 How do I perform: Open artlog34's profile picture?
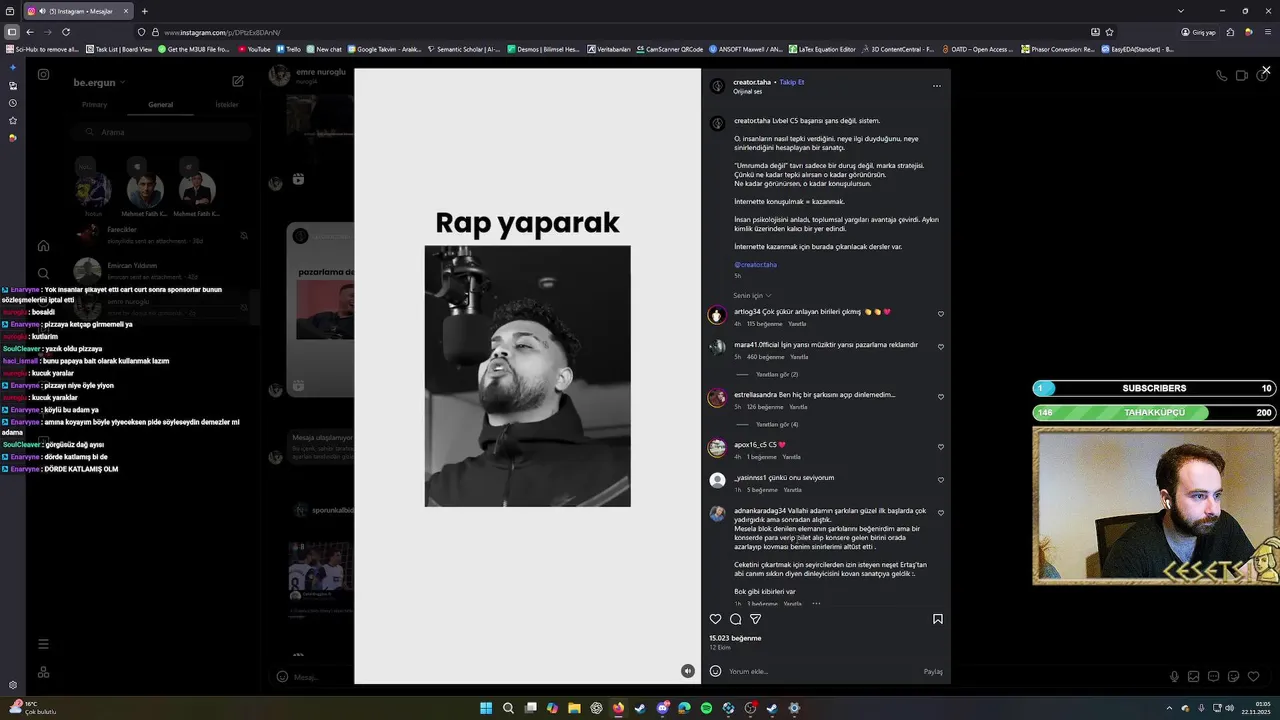717,315
